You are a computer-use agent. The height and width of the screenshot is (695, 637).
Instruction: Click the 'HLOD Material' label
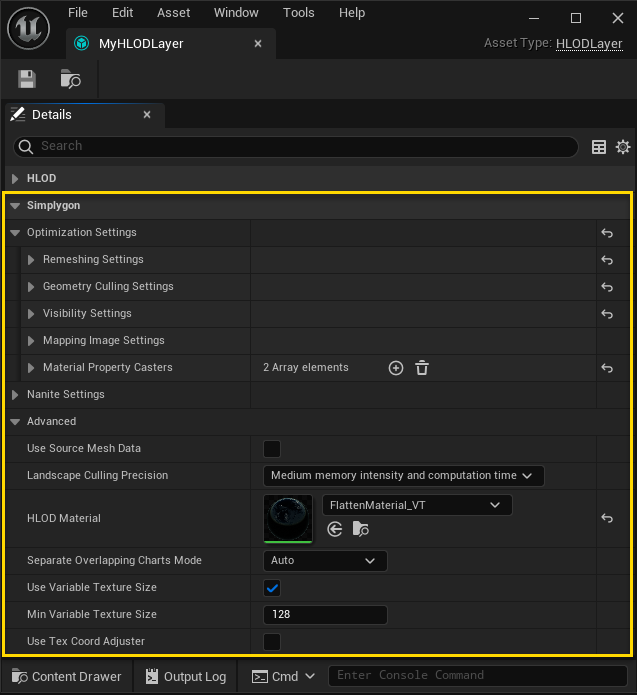tap(64, 518)
